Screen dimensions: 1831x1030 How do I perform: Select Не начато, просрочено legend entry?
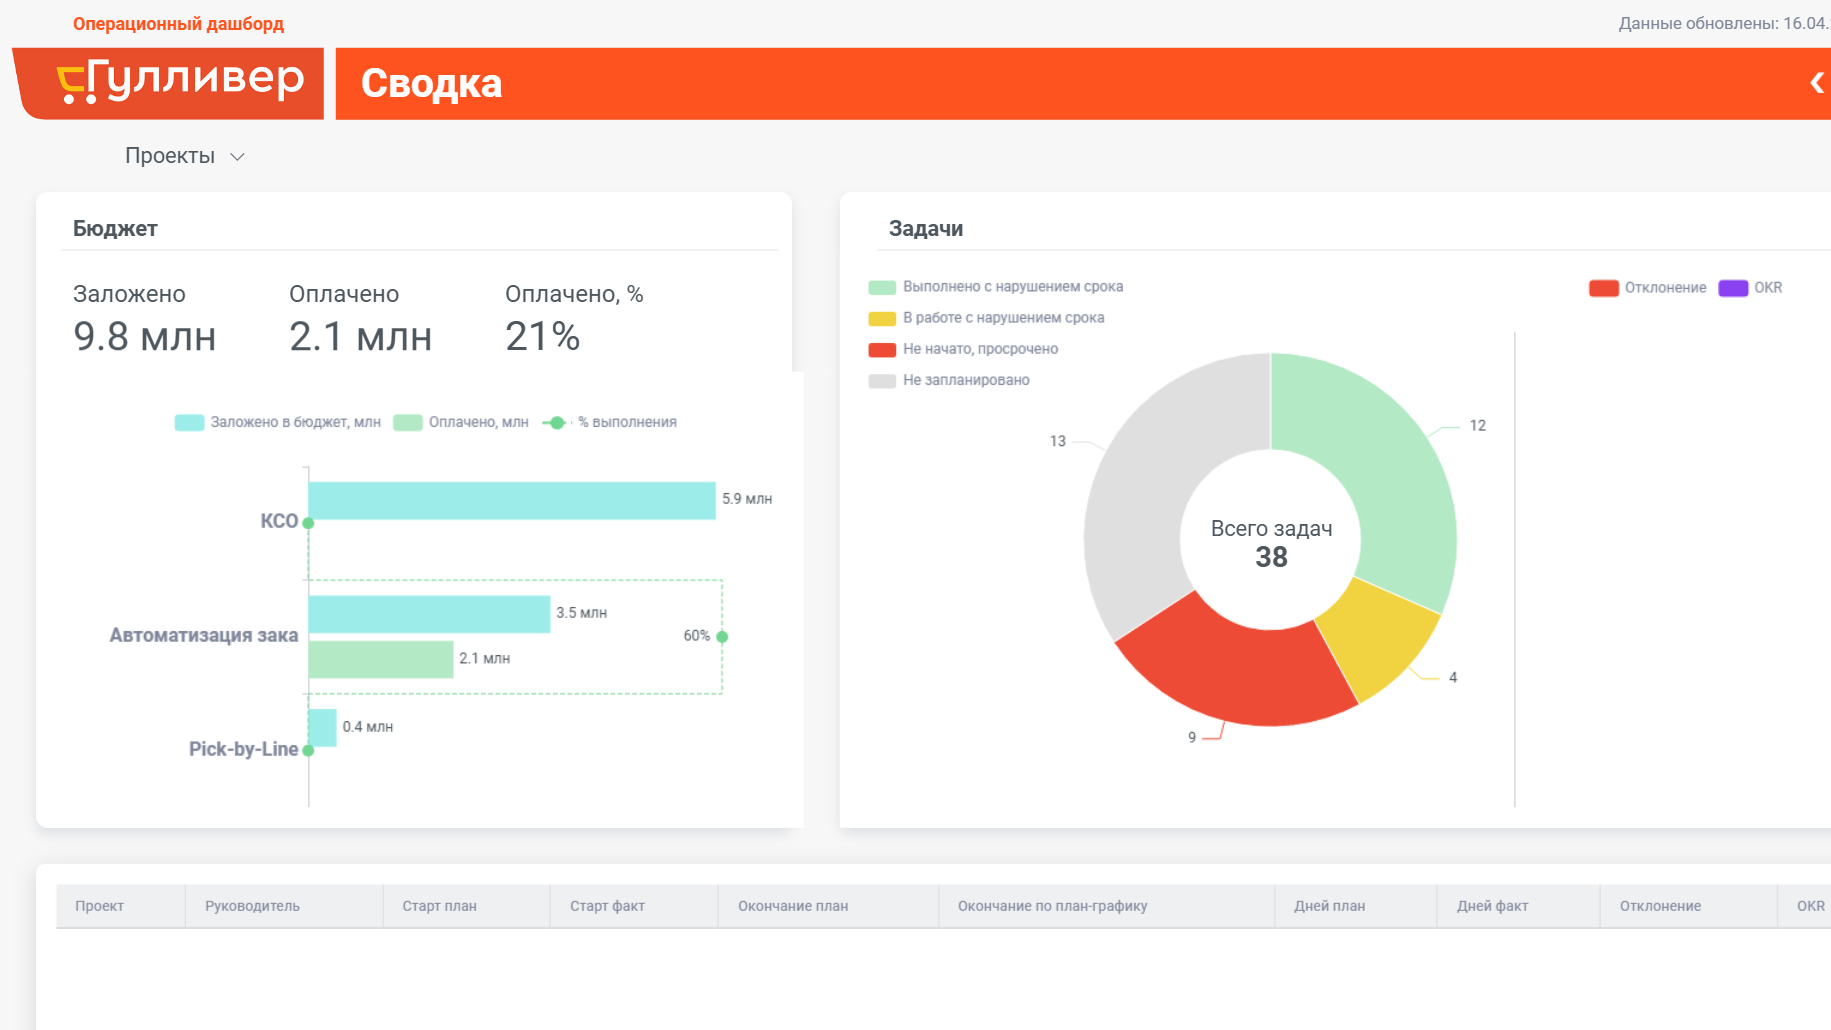click(963, 349)
